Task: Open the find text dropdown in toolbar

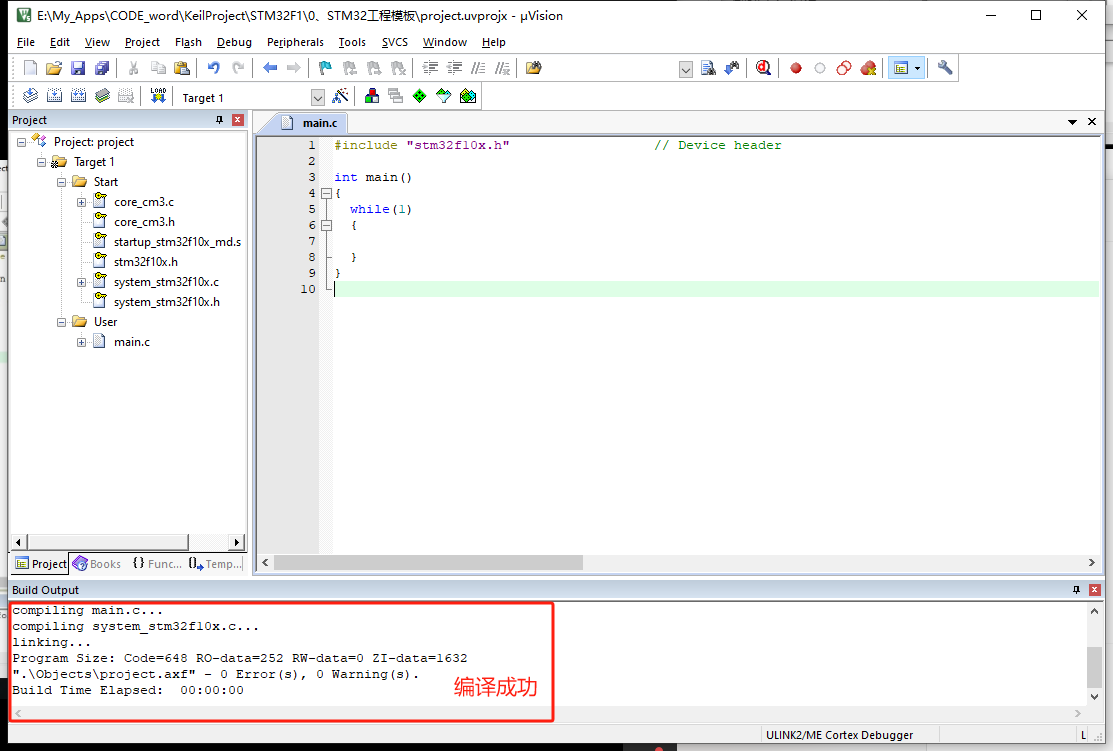Action: click(x=686, y=70)
